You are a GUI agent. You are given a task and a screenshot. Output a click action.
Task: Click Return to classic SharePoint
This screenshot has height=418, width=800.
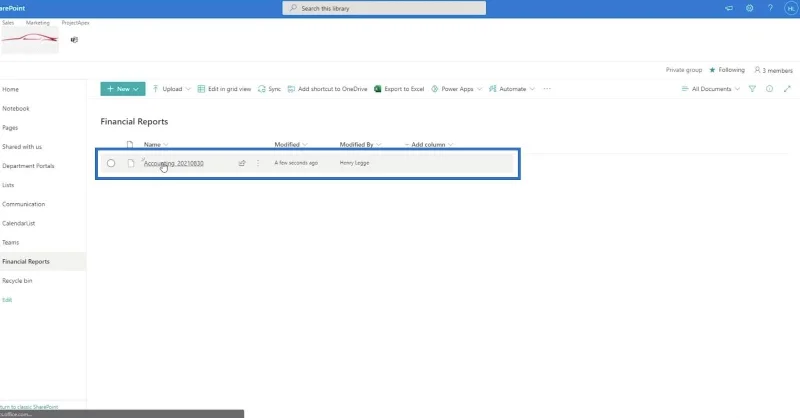29,407
